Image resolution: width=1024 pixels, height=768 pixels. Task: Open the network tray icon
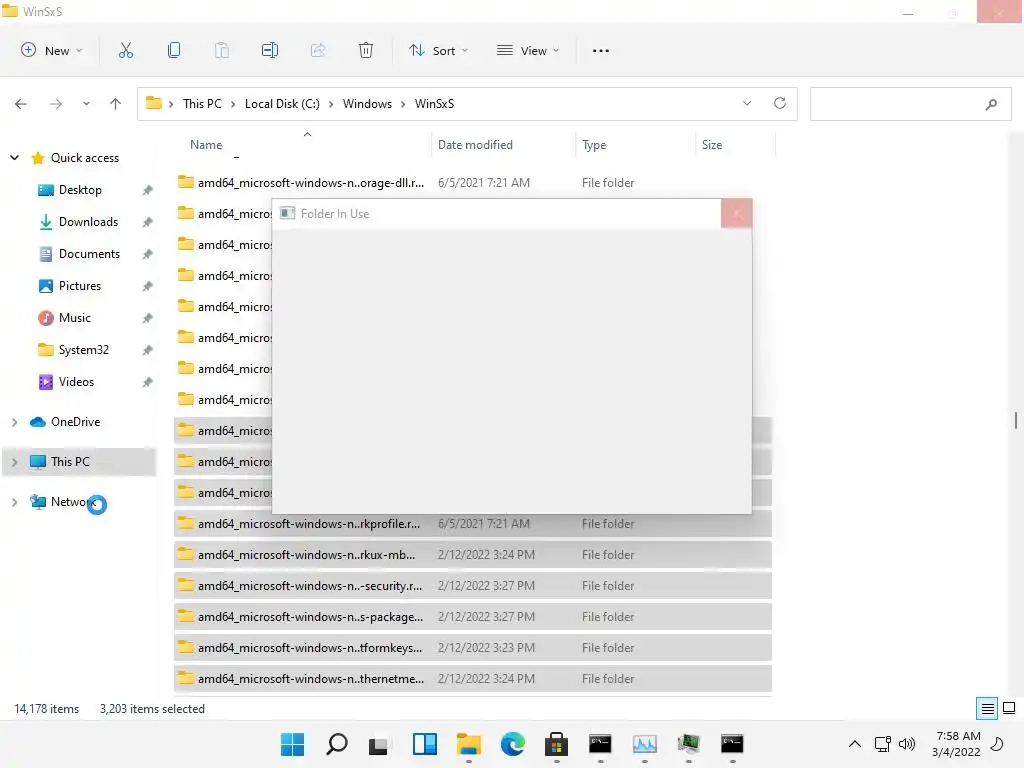[x=882, y=744]
